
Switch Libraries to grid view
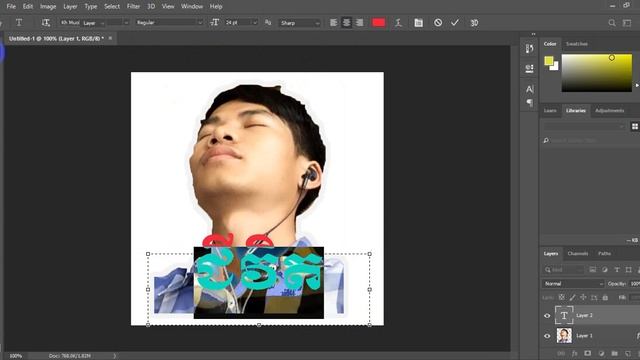pyautogui.click(x=635, y=127)
